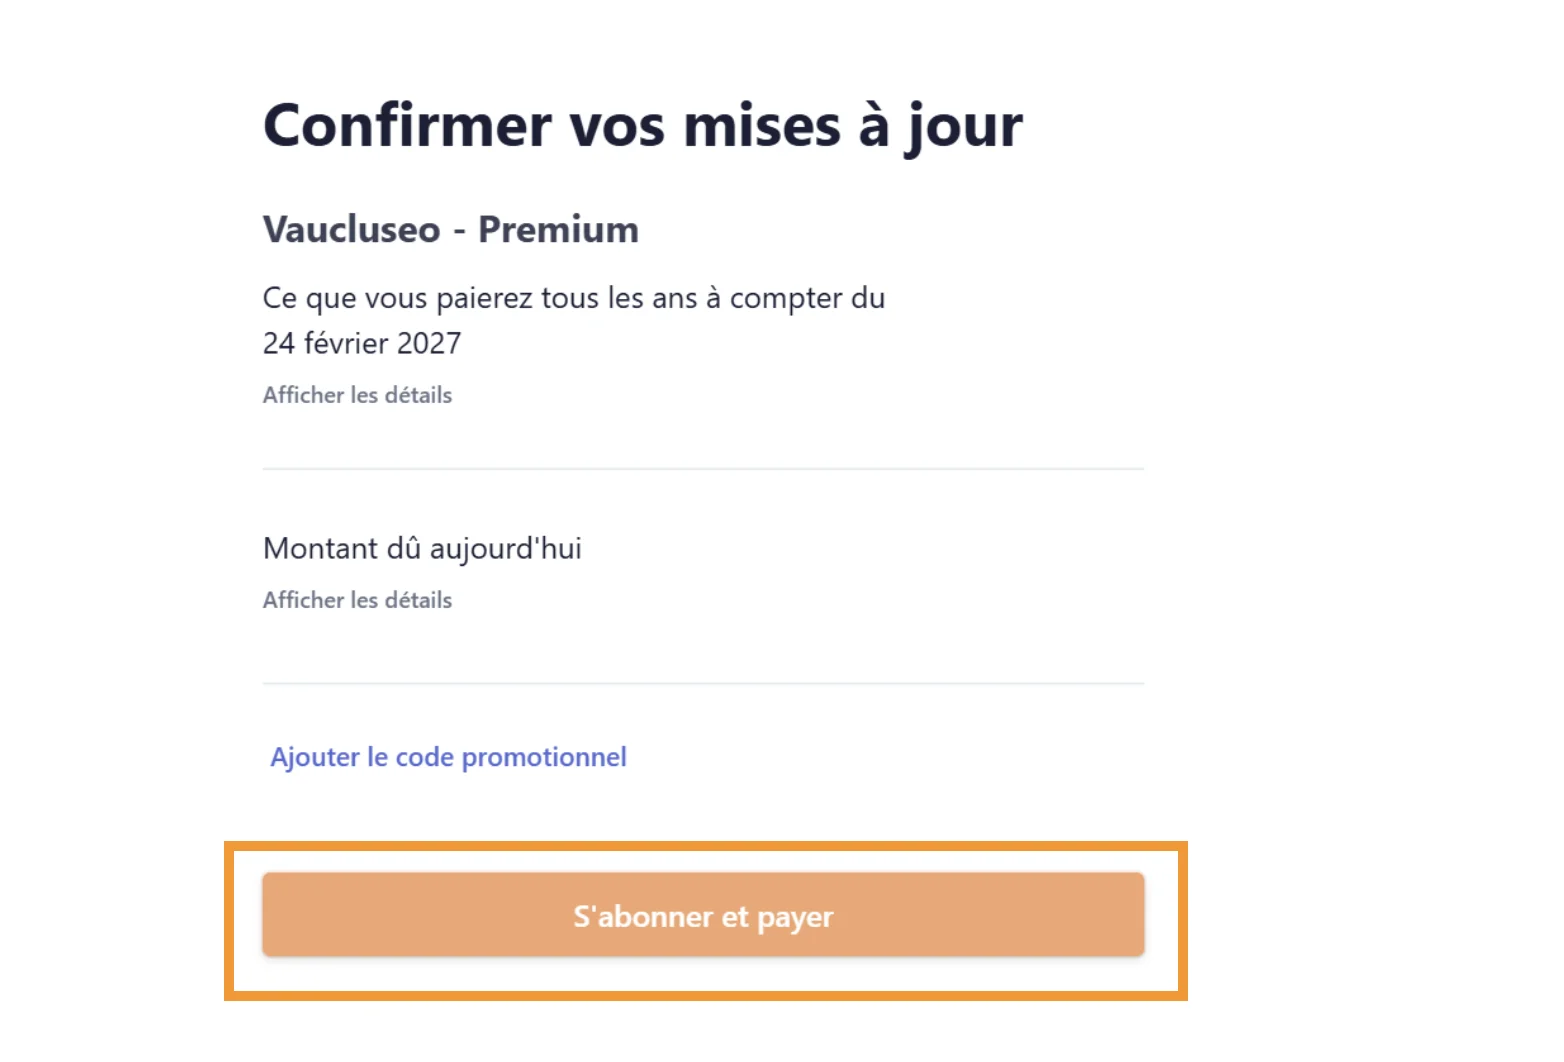1564x1062 pixels.
Task: Click the divider line above promo code link
Action: [703, 684]
